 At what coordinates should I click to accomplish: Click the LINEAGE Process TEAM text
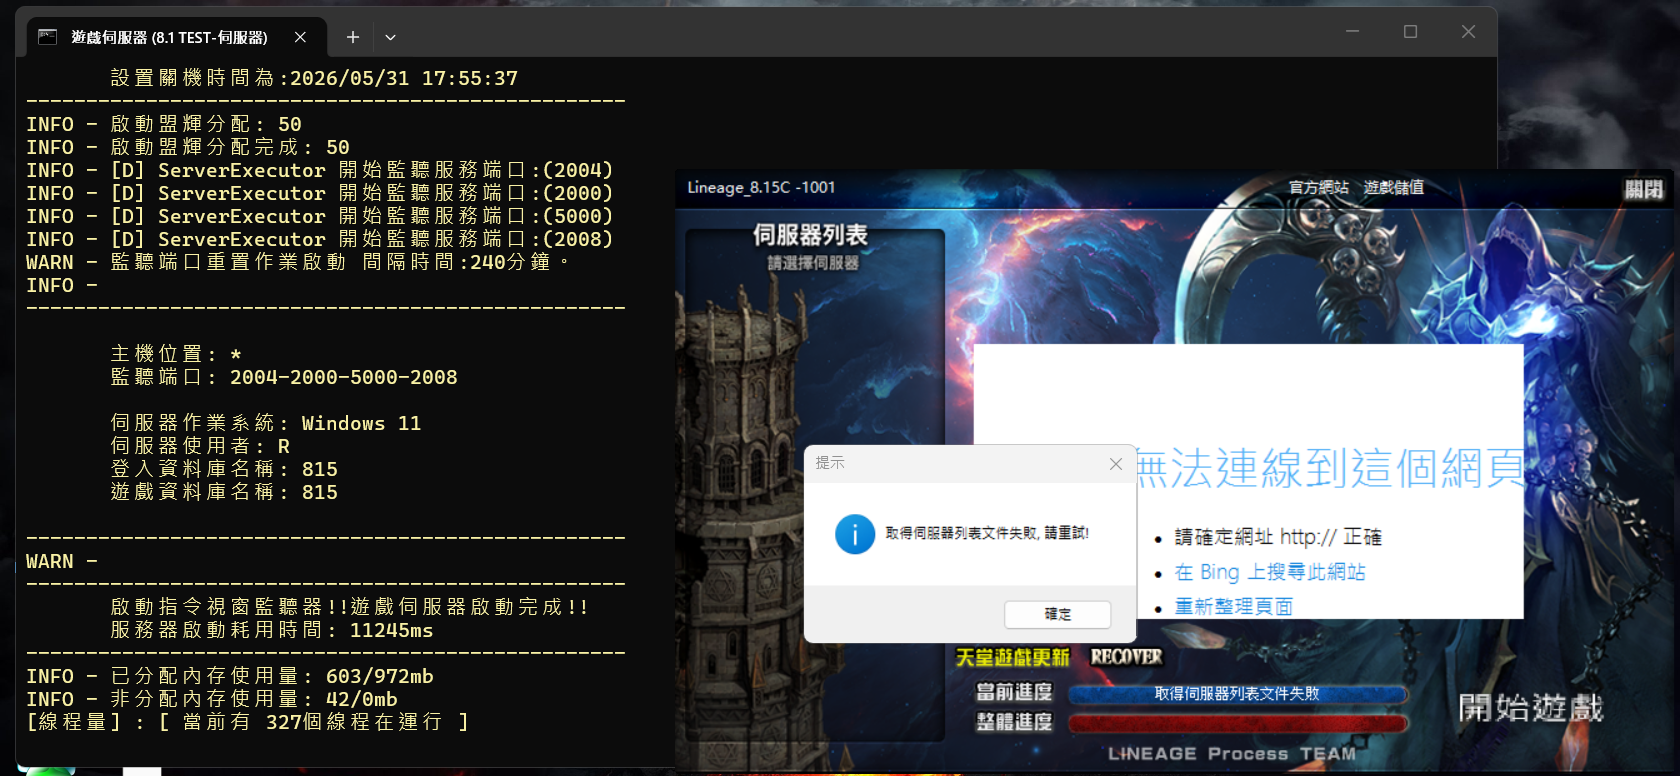click(x=1232, y=753)
